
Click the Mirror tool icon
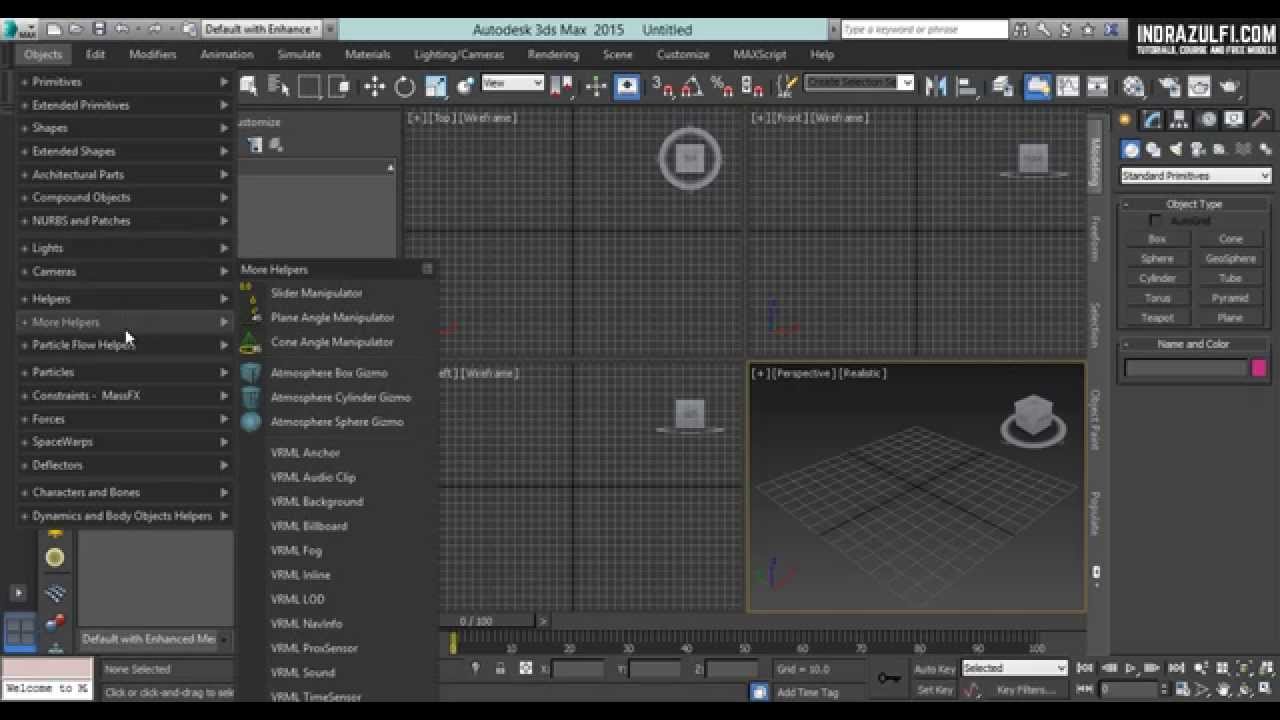tap(936, 87)
